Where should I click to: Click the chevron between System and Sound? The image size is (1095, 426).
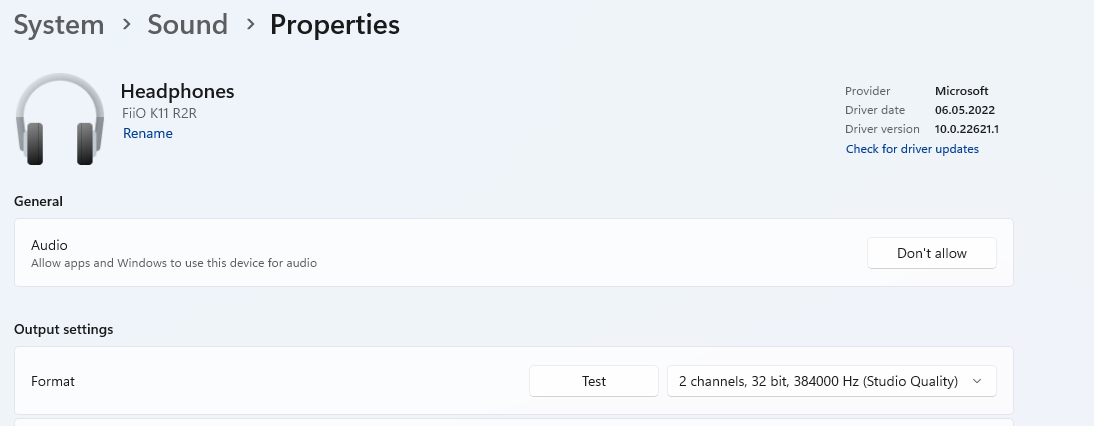pyautogui.click(x=126, y=25)
